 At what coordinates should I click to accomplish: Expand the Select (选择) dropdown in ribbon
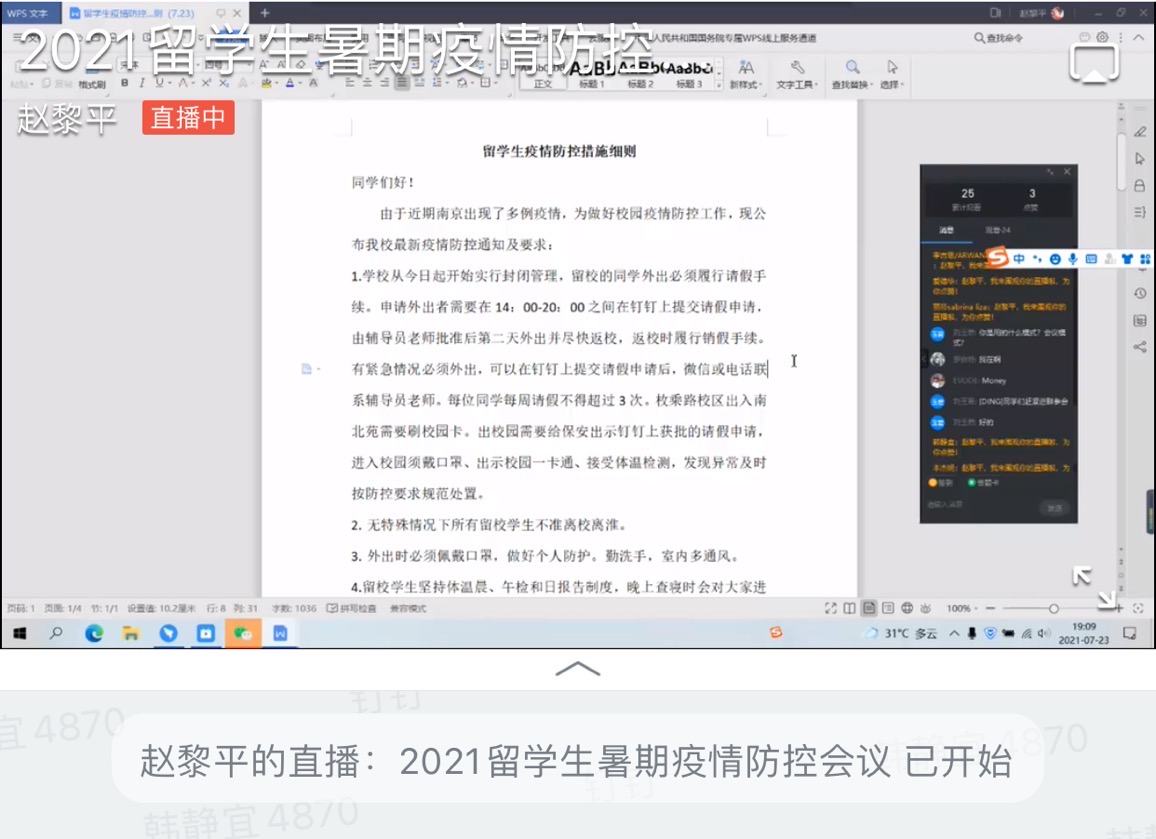pyautogui.click(x=892, y=74)
